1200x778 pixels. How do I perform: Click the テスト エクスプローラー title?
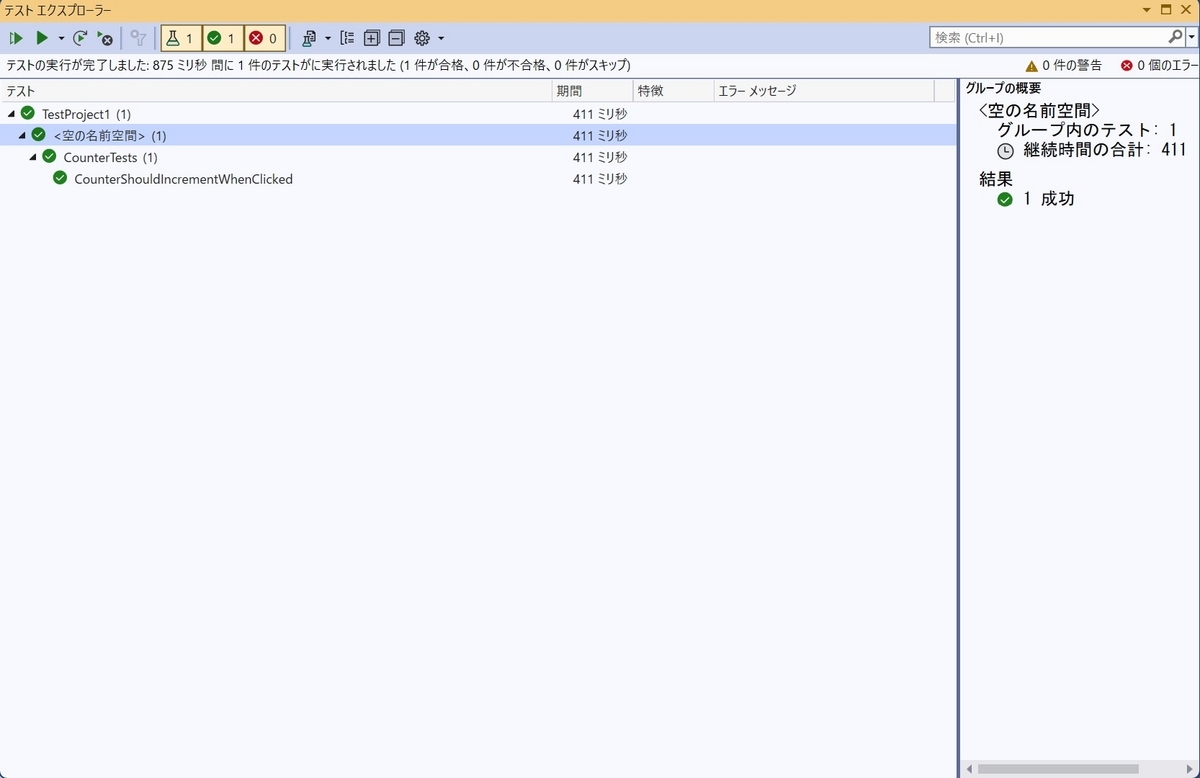pos(59,9)
